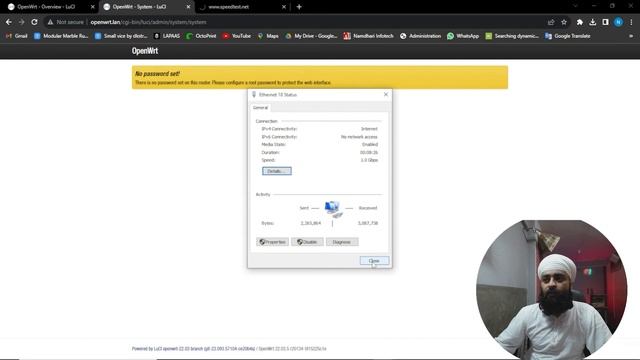Close the Ethernet 10 Status dialog with X
The image size is (640, 360).
pyautogui.click(x=386, y=94)
